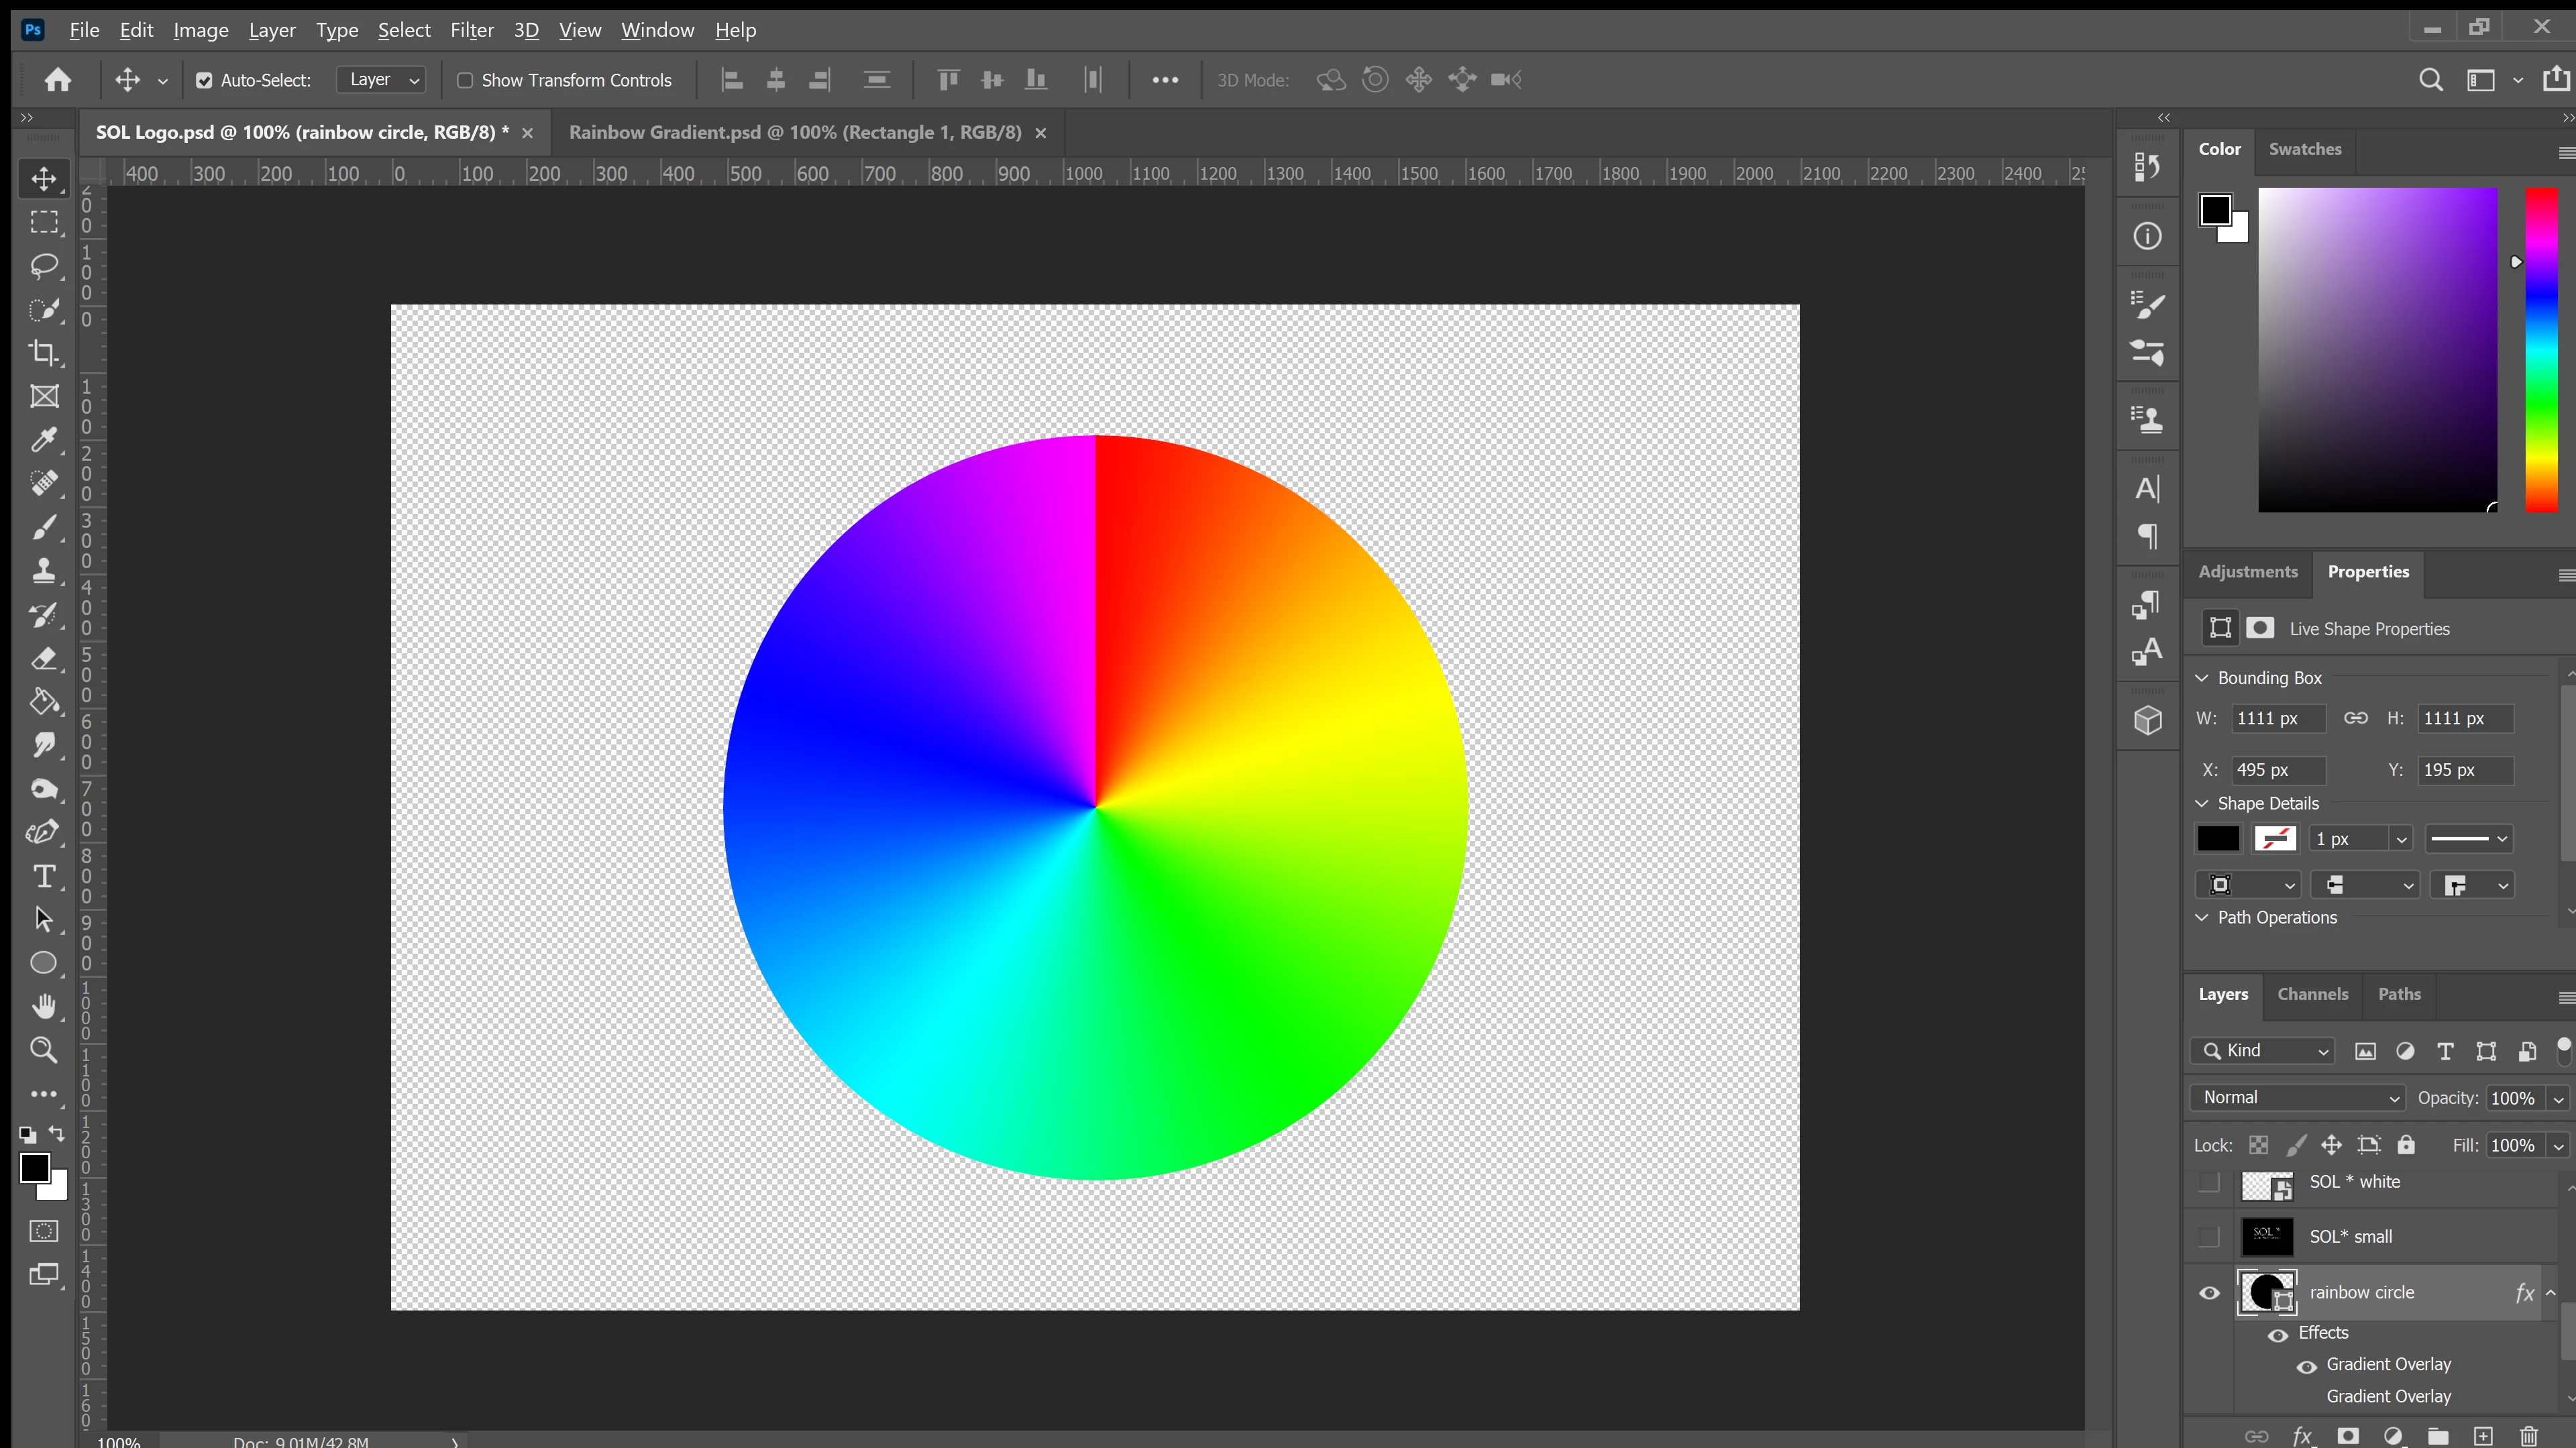This screenshot has width=2576, height=1448.
Task: Select the Eyedropper tool
Action: click(43, 440)
